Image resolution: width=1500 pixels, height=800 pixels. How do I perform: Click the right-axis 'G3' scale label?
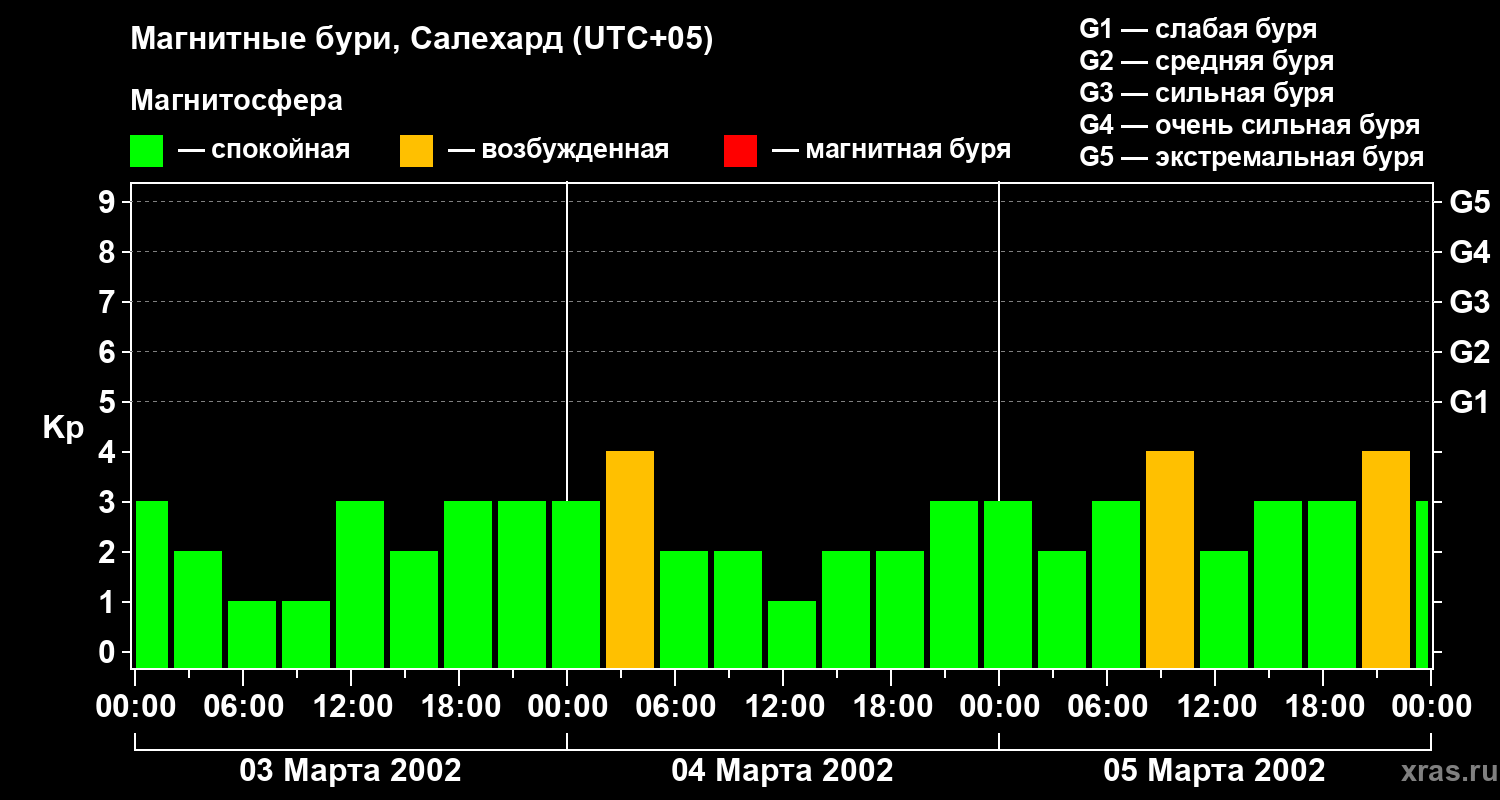[1469, 302]
